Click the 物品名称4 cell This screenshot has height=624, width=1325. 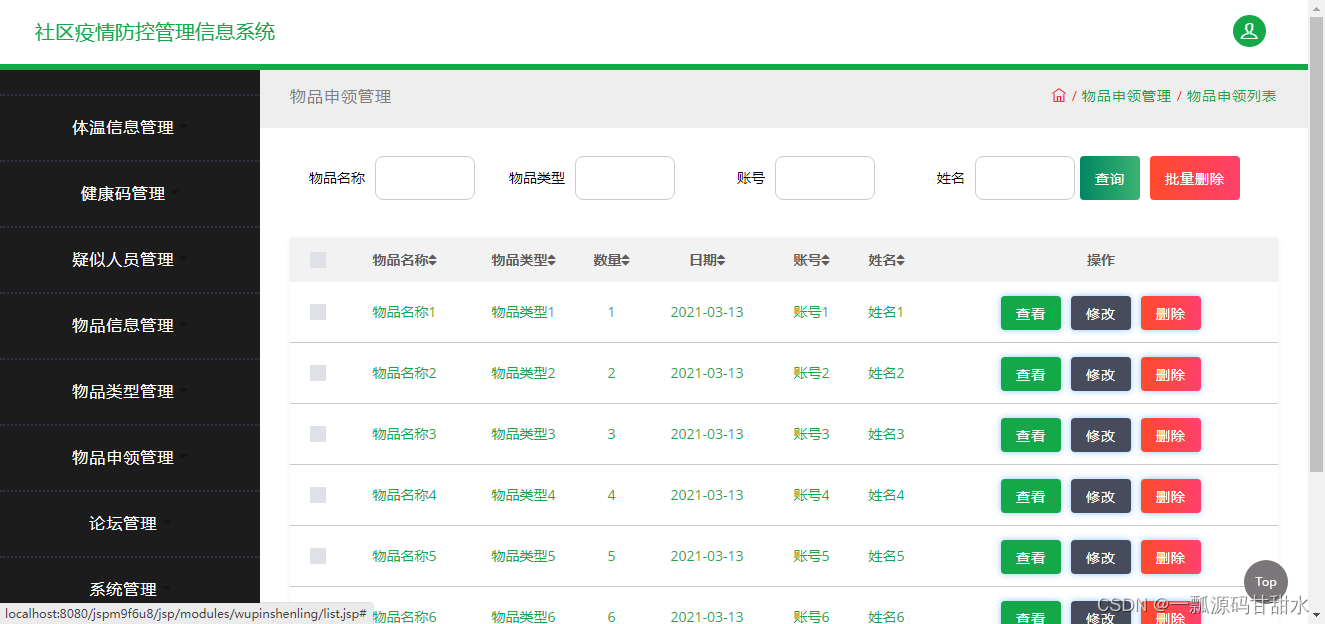tap(404, 495)
